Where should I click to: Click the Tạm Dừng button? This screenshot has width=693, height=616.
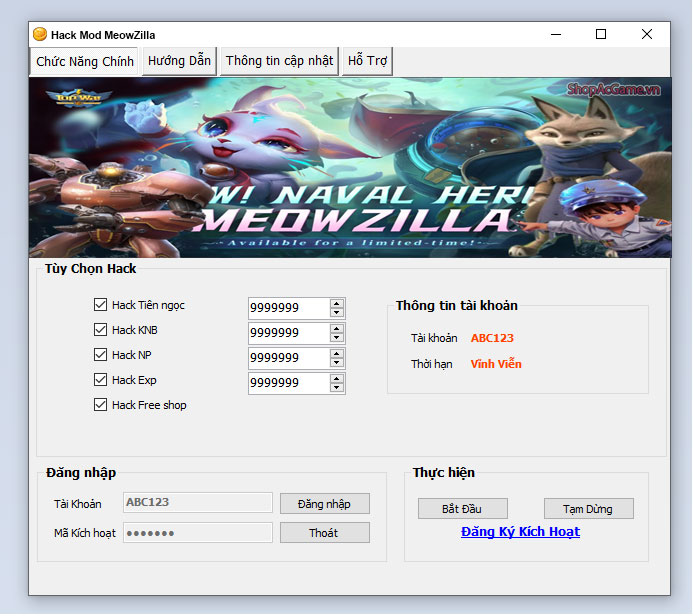point(589,509)
